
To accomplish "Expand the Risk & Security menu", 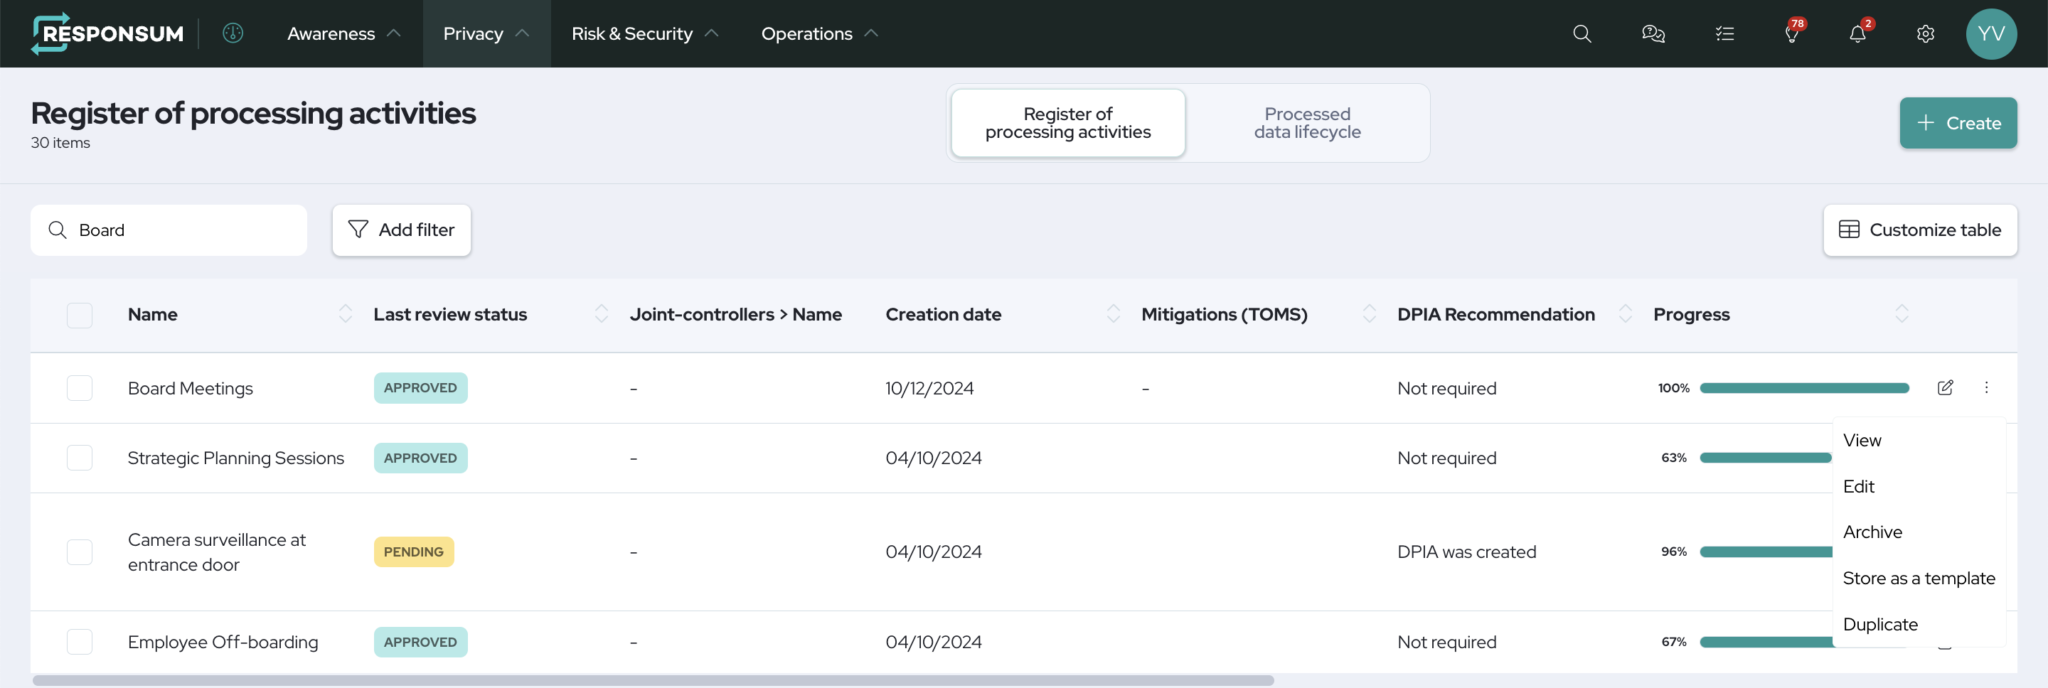I will click(645, 34).
